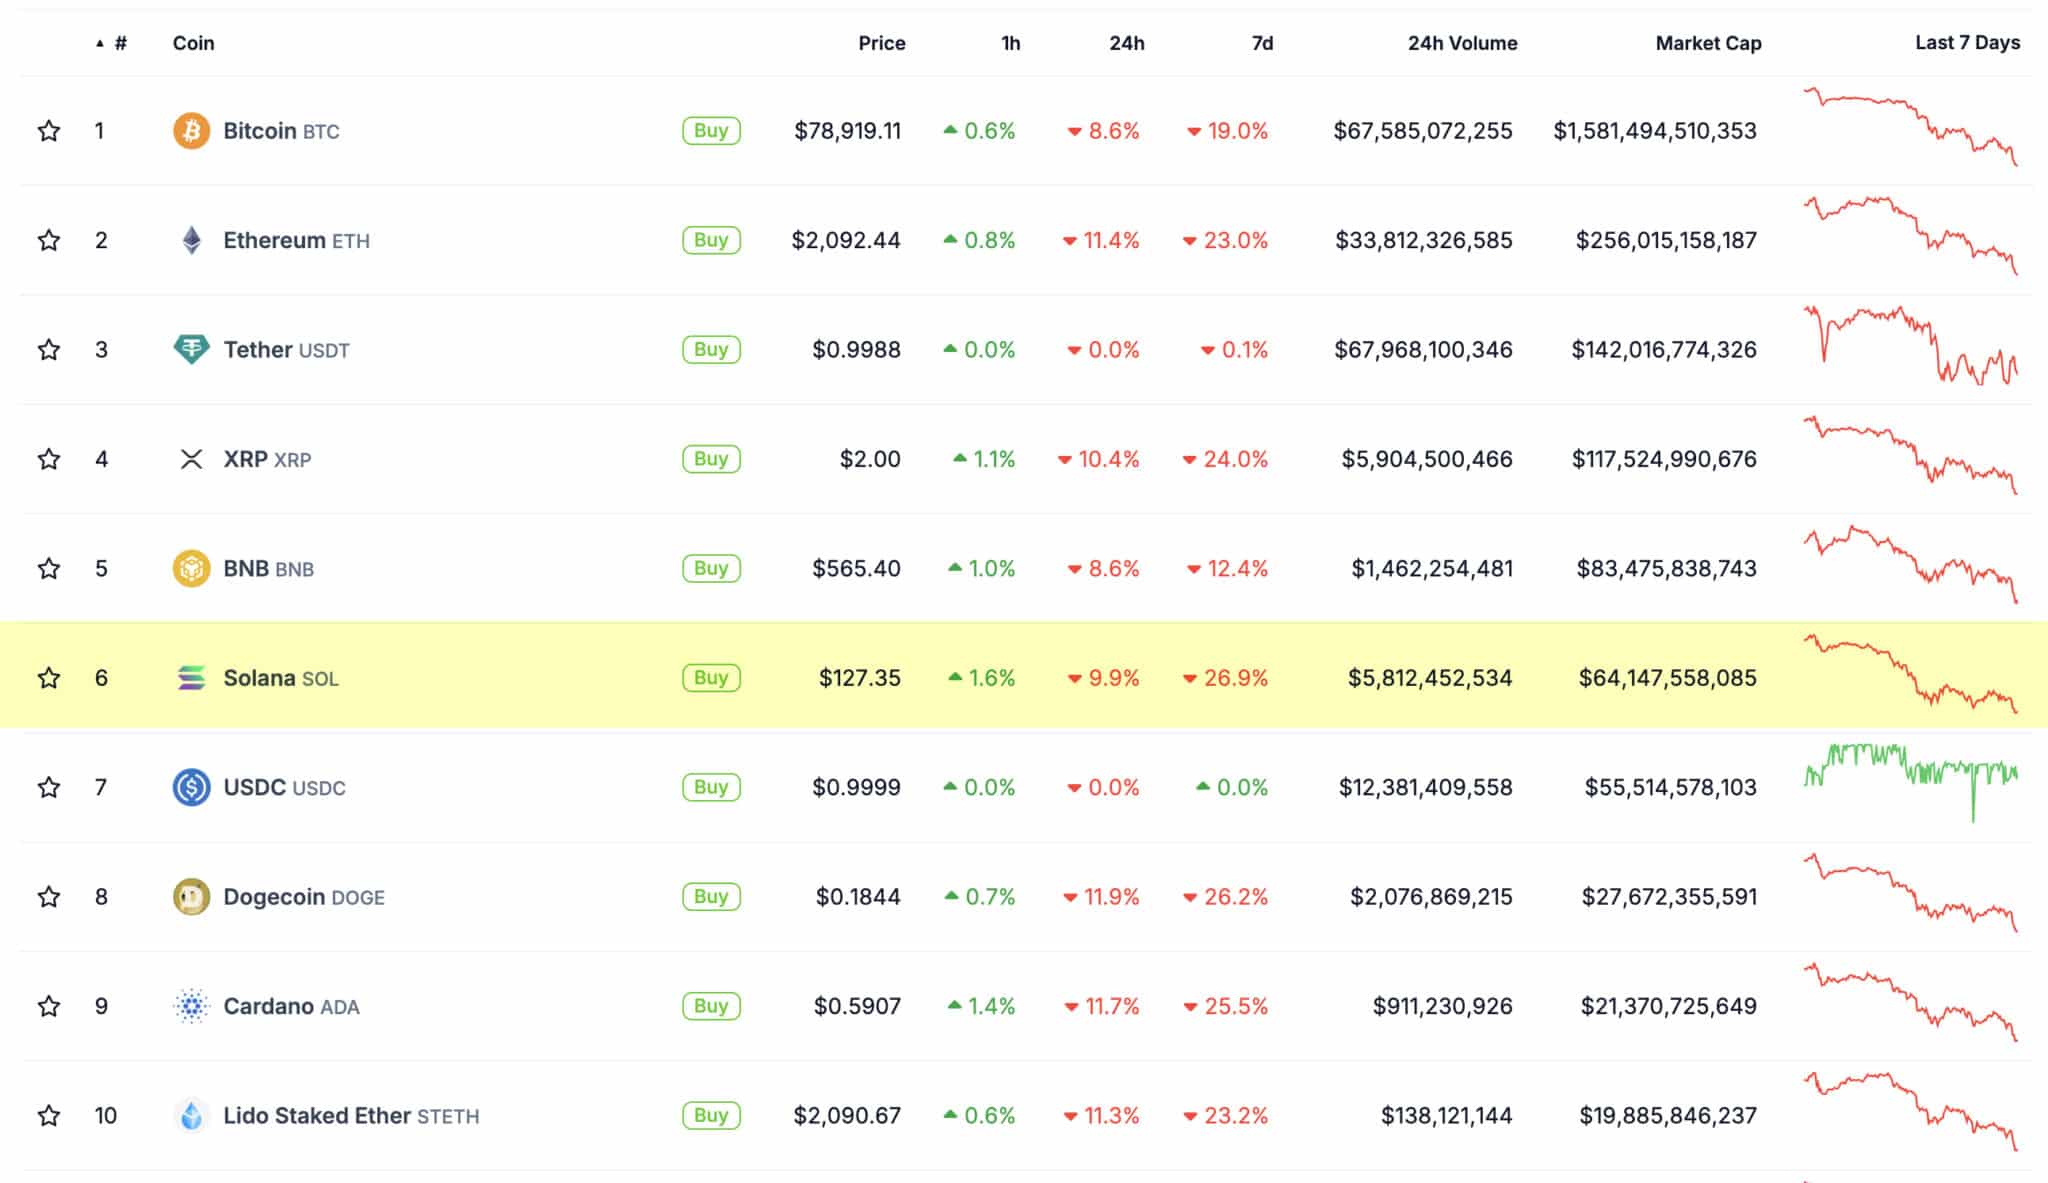Sort by the 7d change header

[1262, 43]
